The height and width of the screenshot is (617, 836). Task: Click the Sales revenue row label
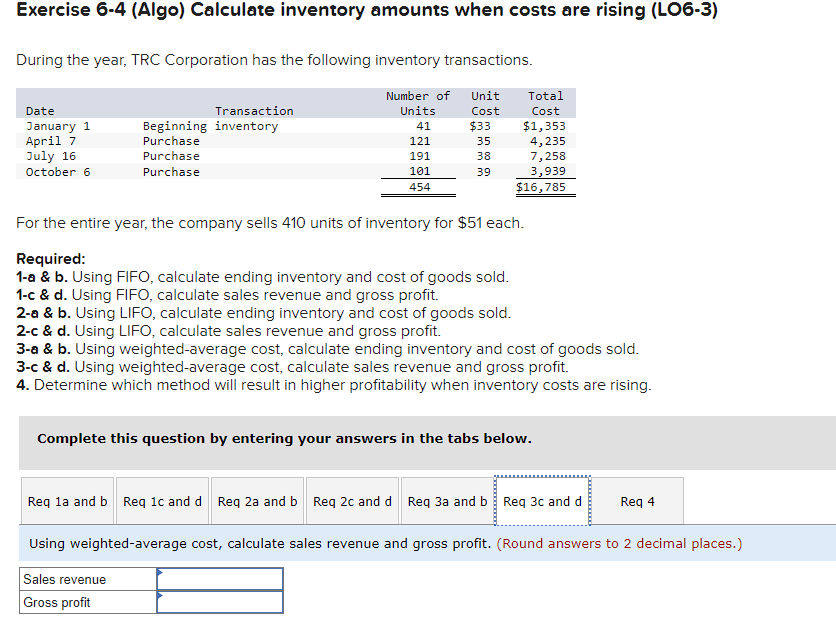click(x=85, y=578)
